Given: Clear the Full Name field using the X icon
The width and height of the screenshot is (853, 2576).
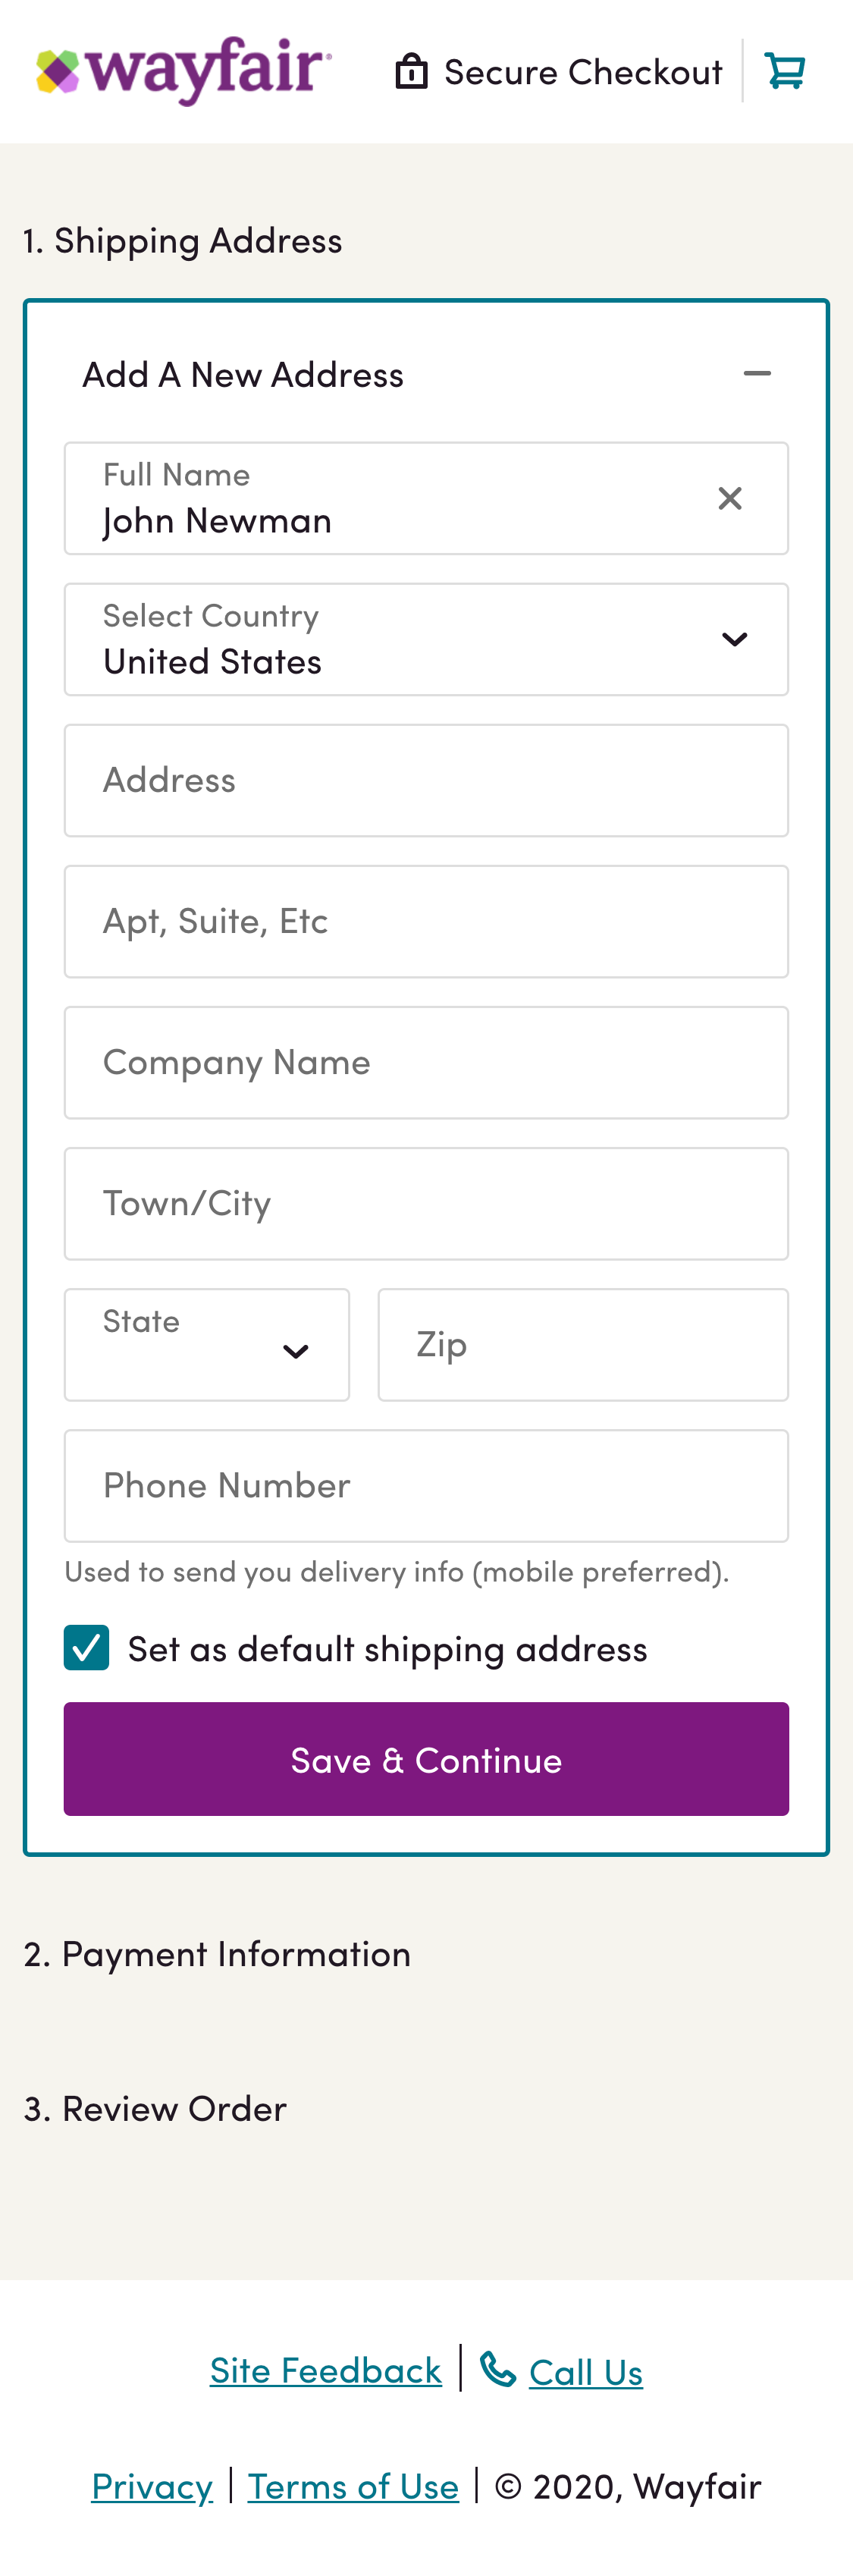Looking at the screenshot, I should pyautogui.click(x=730, y=498).
